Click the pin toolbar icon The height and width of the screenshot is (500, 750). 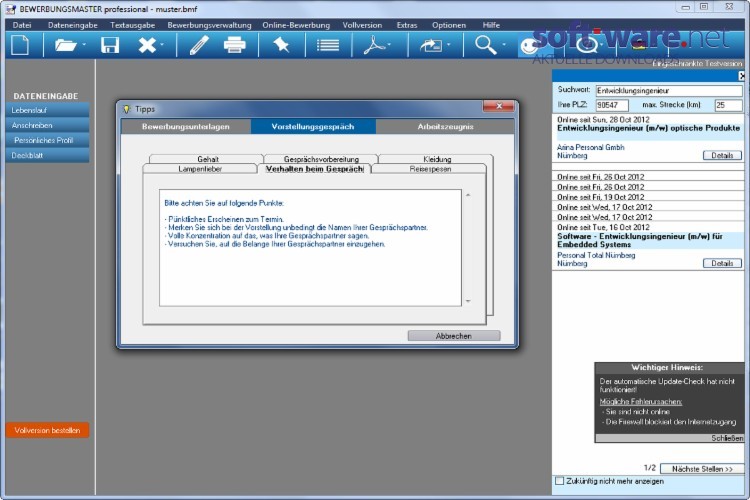[281, 45]
